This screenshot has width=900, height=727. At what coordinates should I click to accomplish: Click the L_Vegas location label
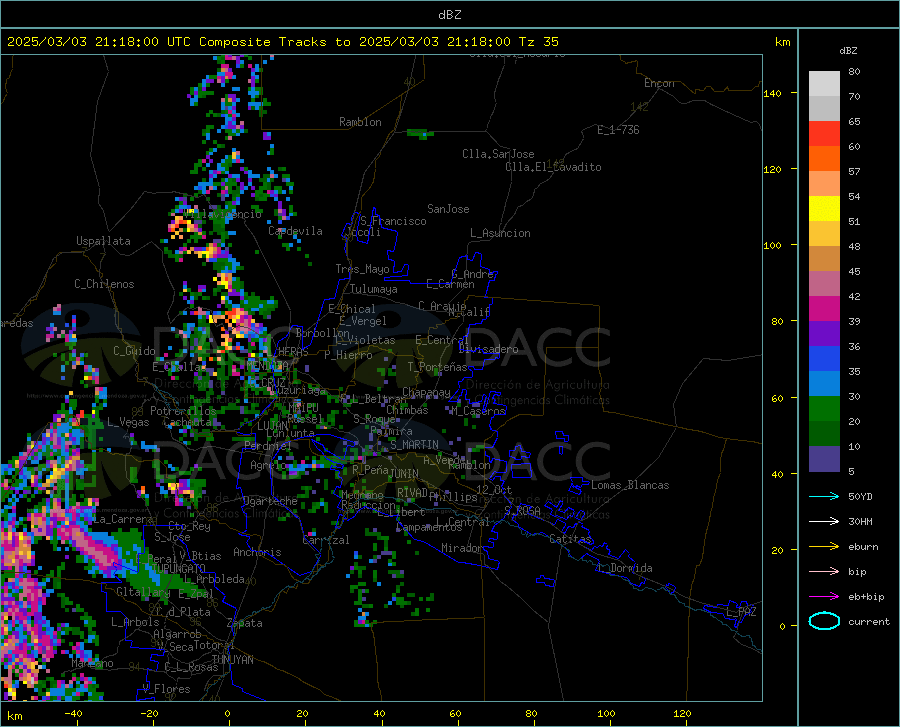coord(128,422)
